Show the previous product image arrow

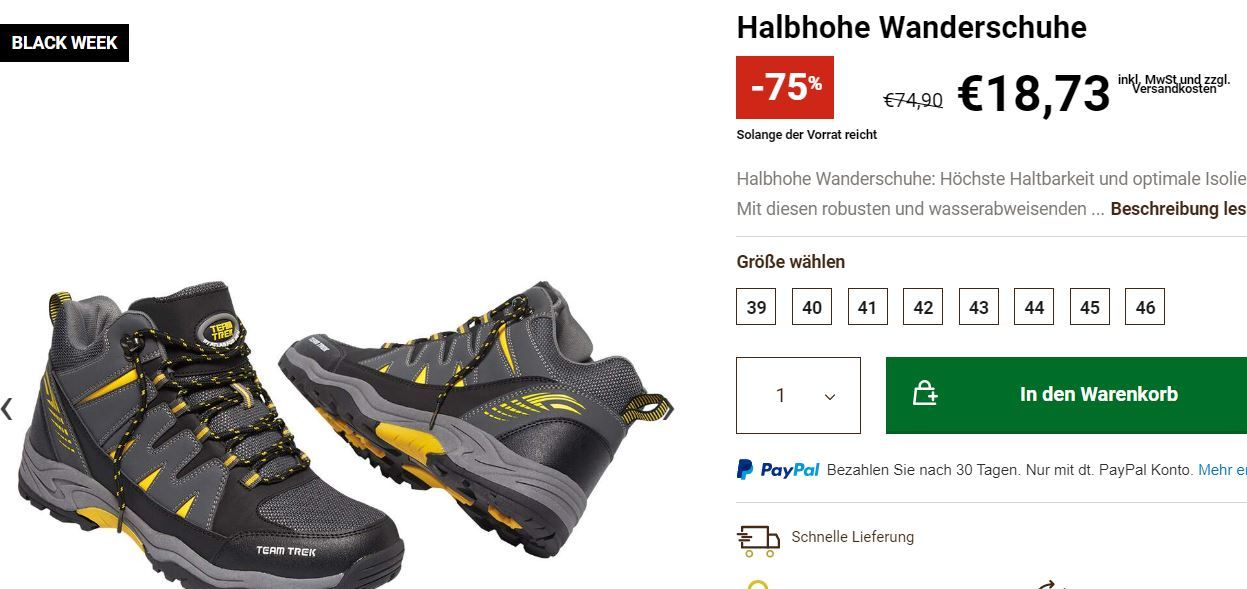pos(7,408)
